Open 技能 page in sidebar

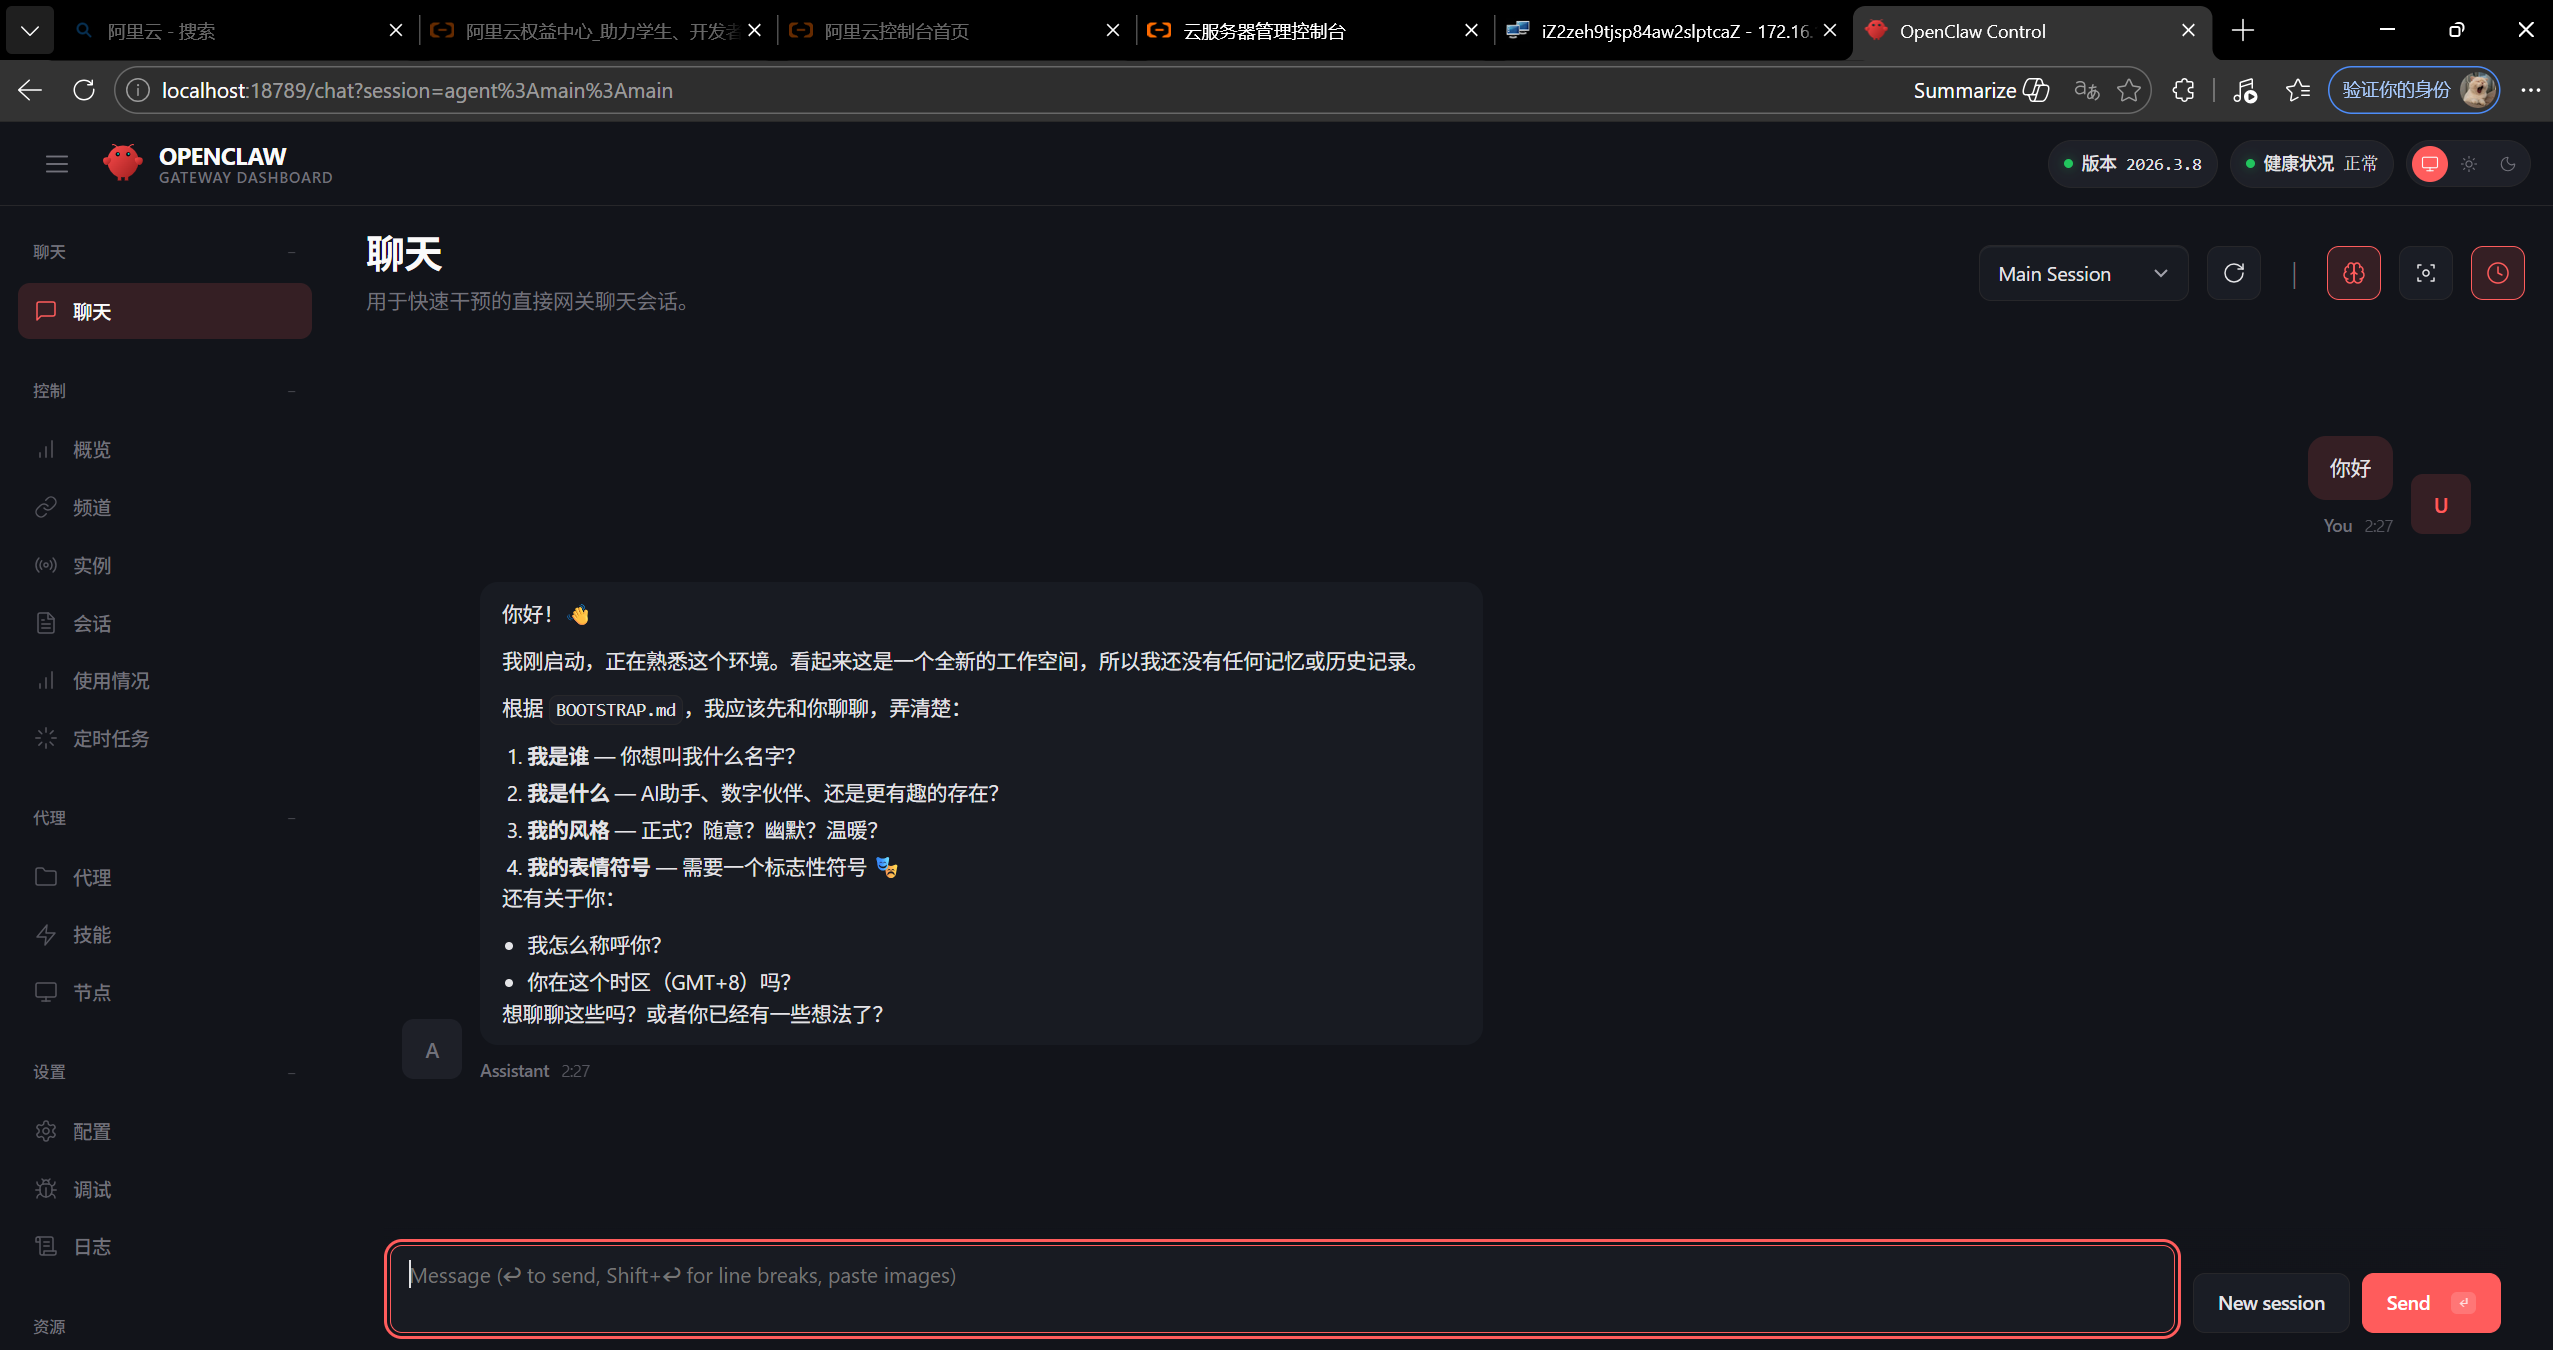pos(91,934)
